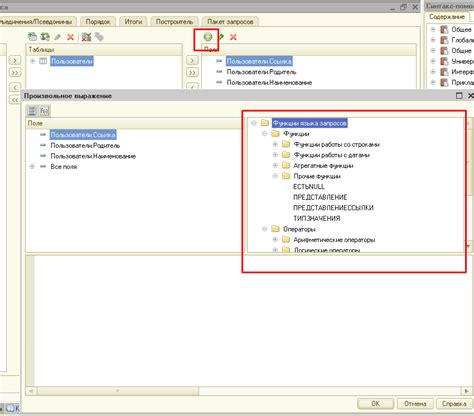Toggle the fields list icon in expression dialog

(32, 111)
